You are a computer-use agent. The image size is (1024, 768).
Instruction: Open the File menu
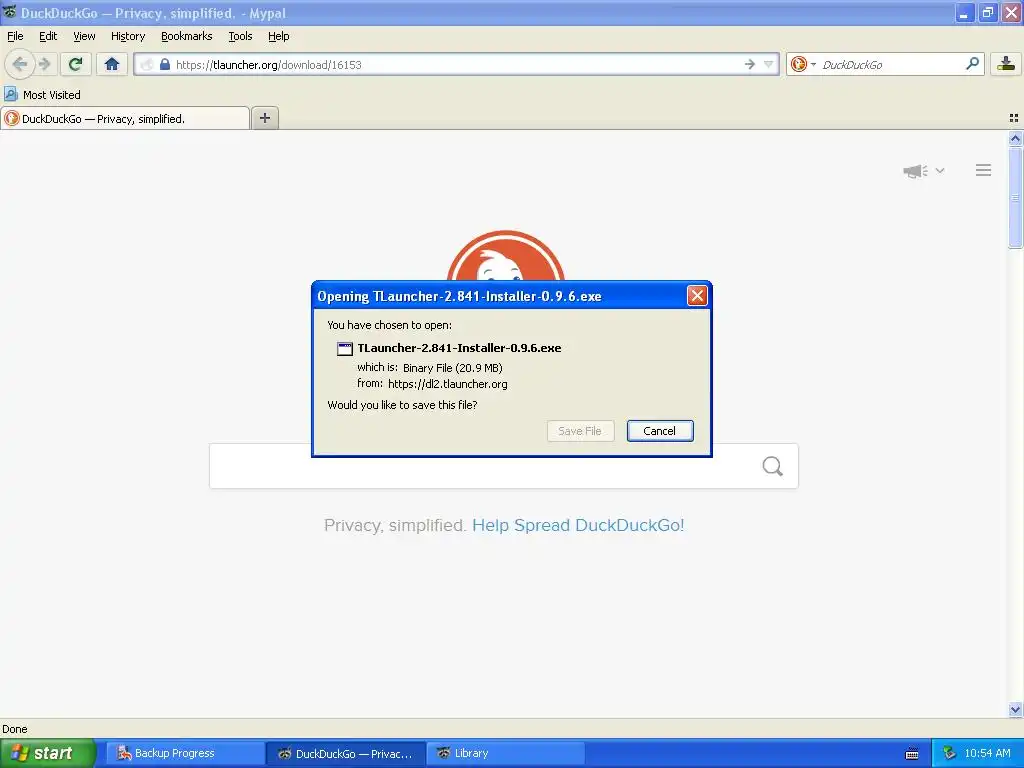pos(15,36)
